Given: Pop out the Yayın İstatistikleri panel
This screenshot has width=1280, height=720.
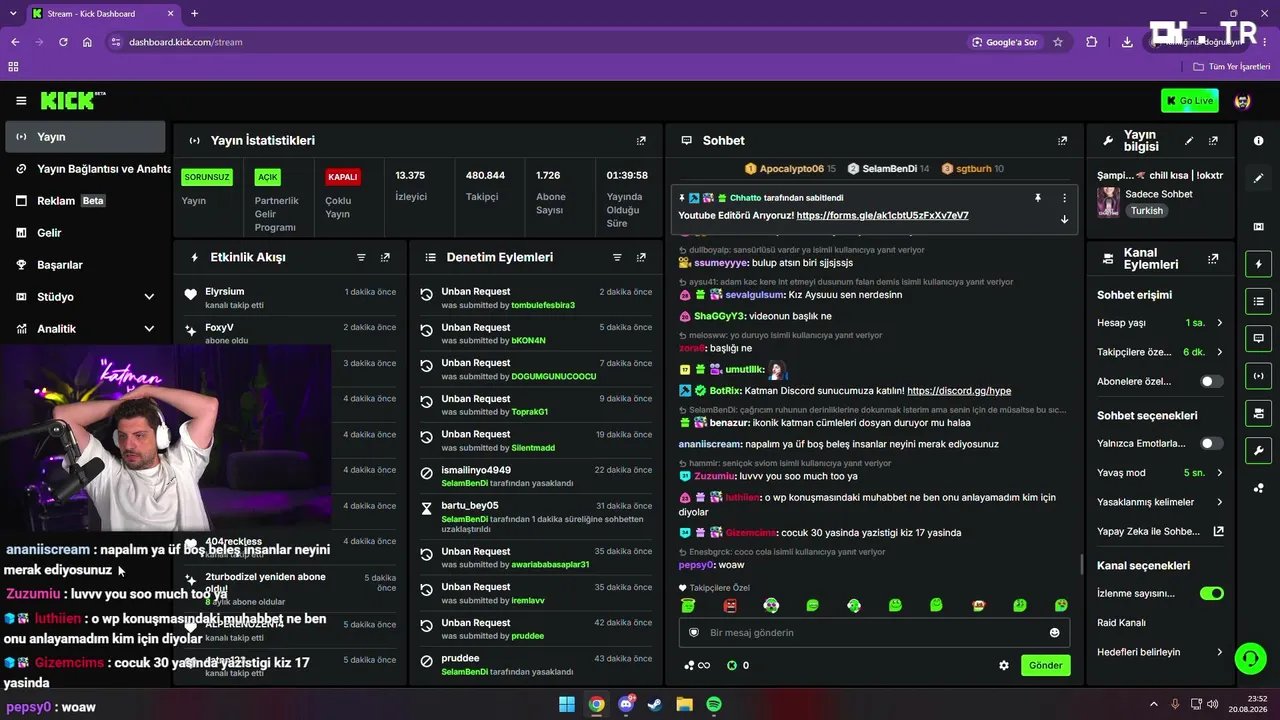Looking at the screenshot, I should 641,141.
